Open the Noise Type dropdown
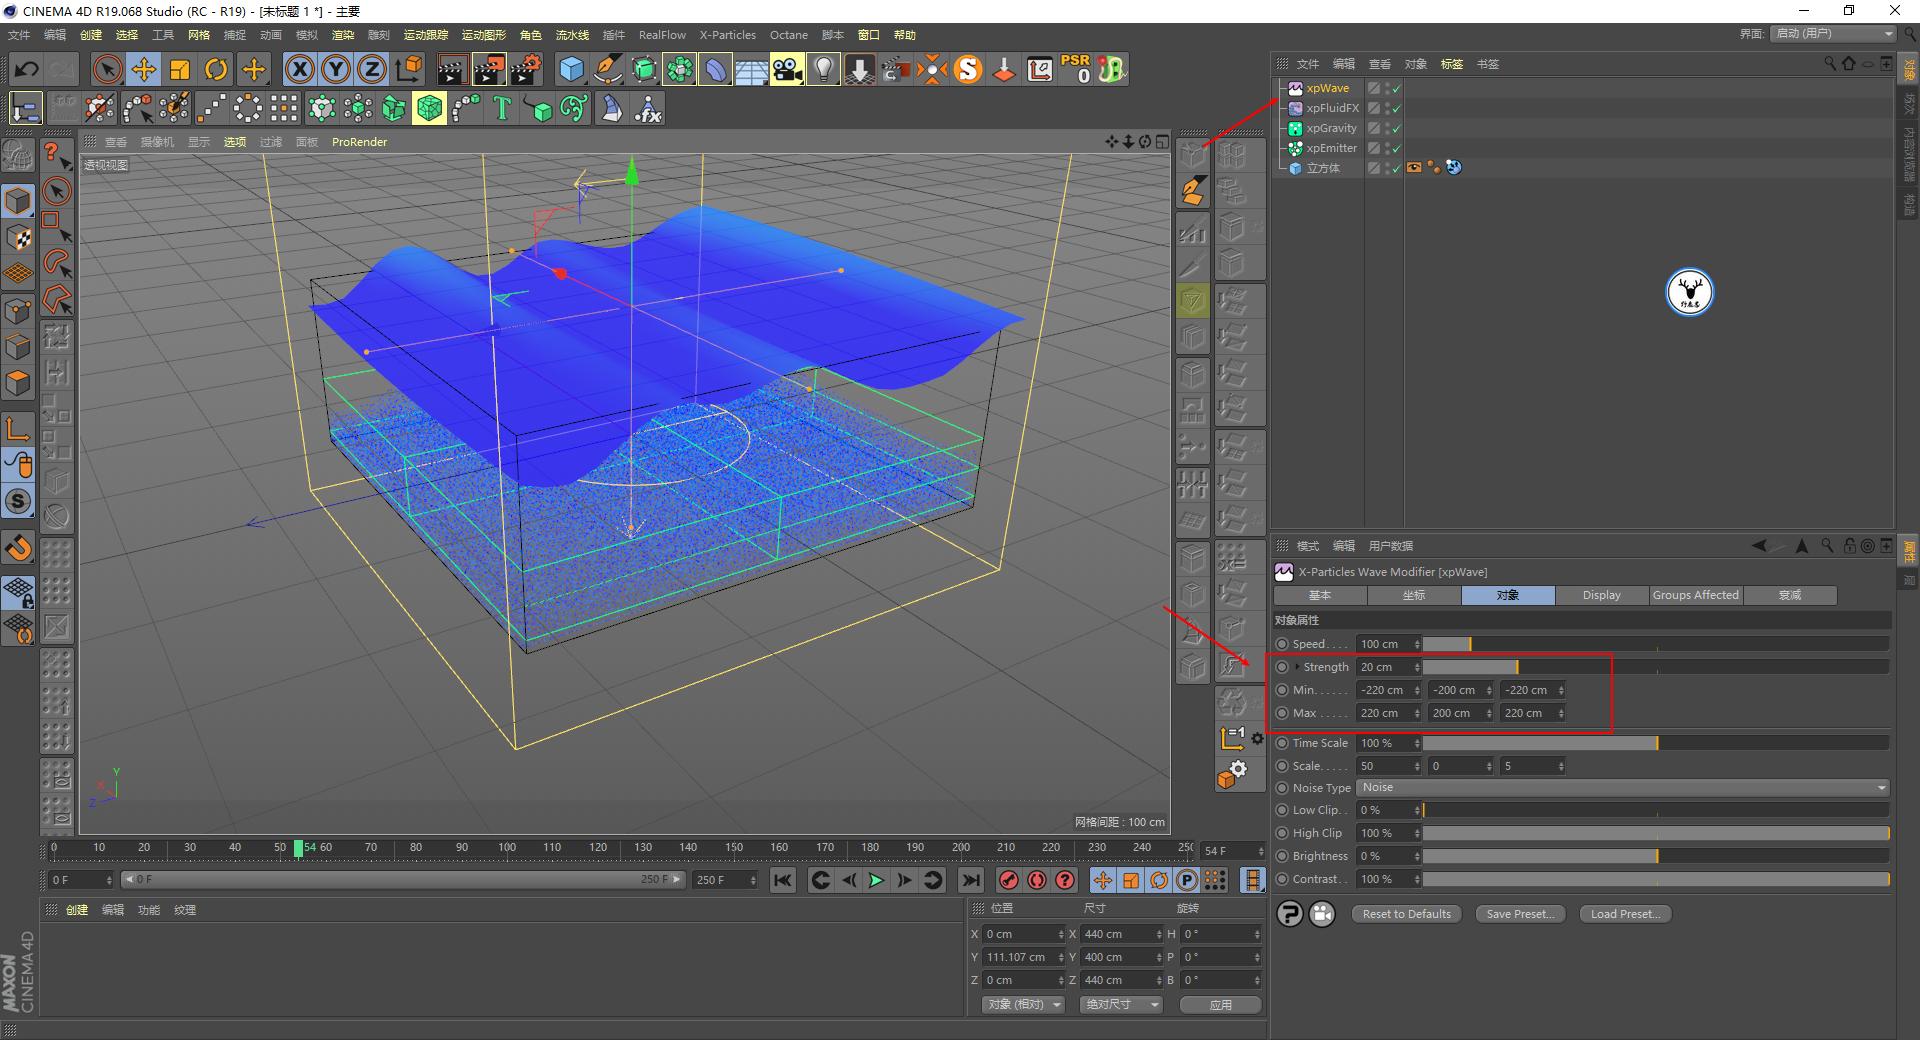Viewport: 1920px width, 1040px height. tap(1620, 788)
